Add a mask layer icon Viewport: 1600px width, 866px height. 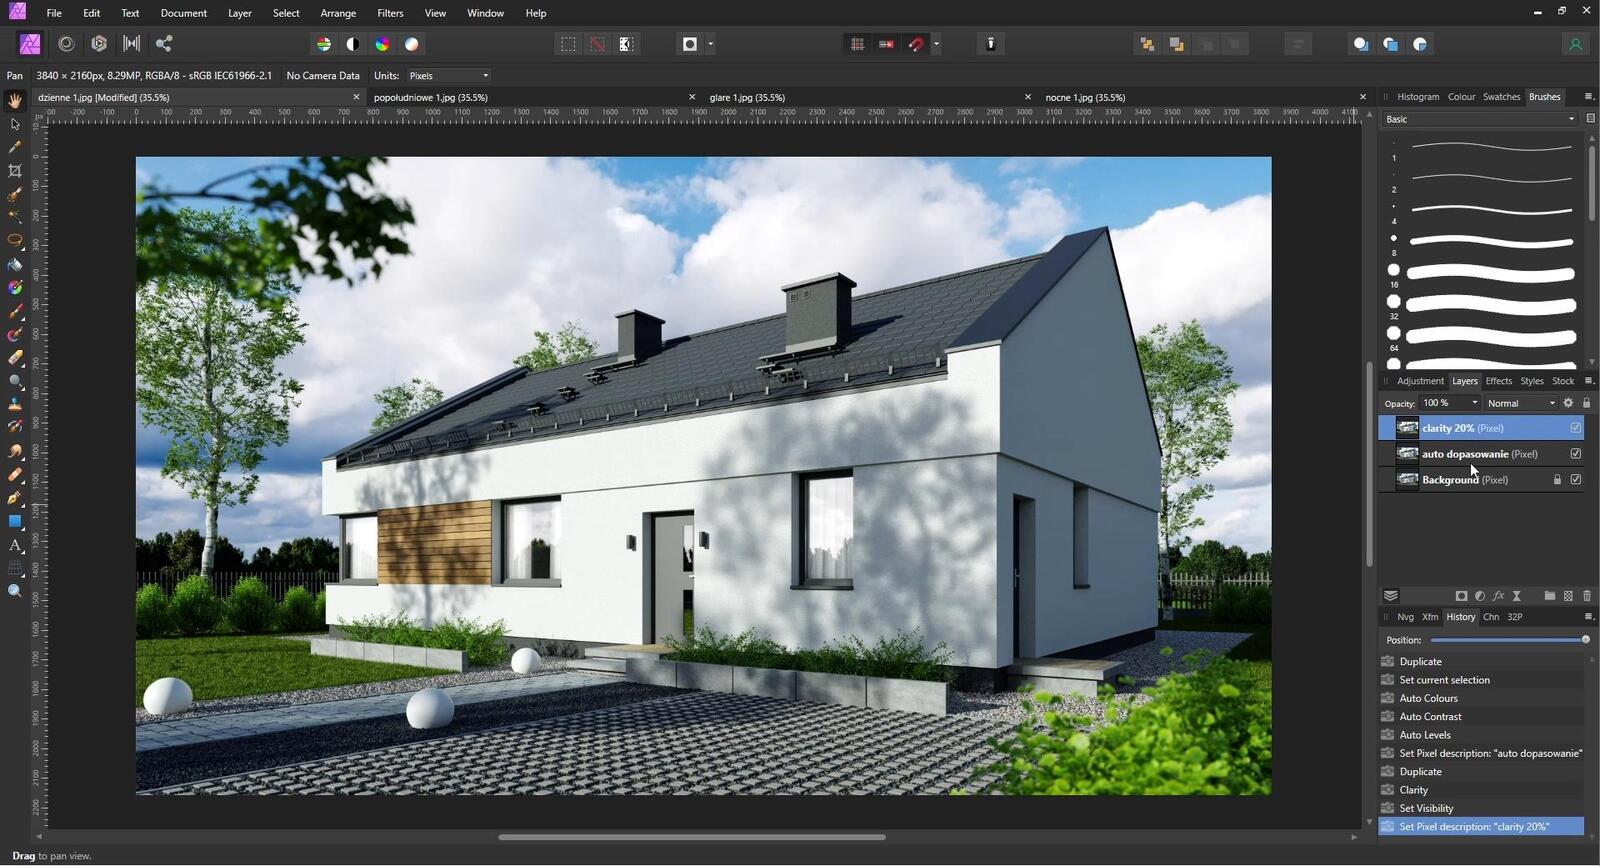click(1461, 596)
